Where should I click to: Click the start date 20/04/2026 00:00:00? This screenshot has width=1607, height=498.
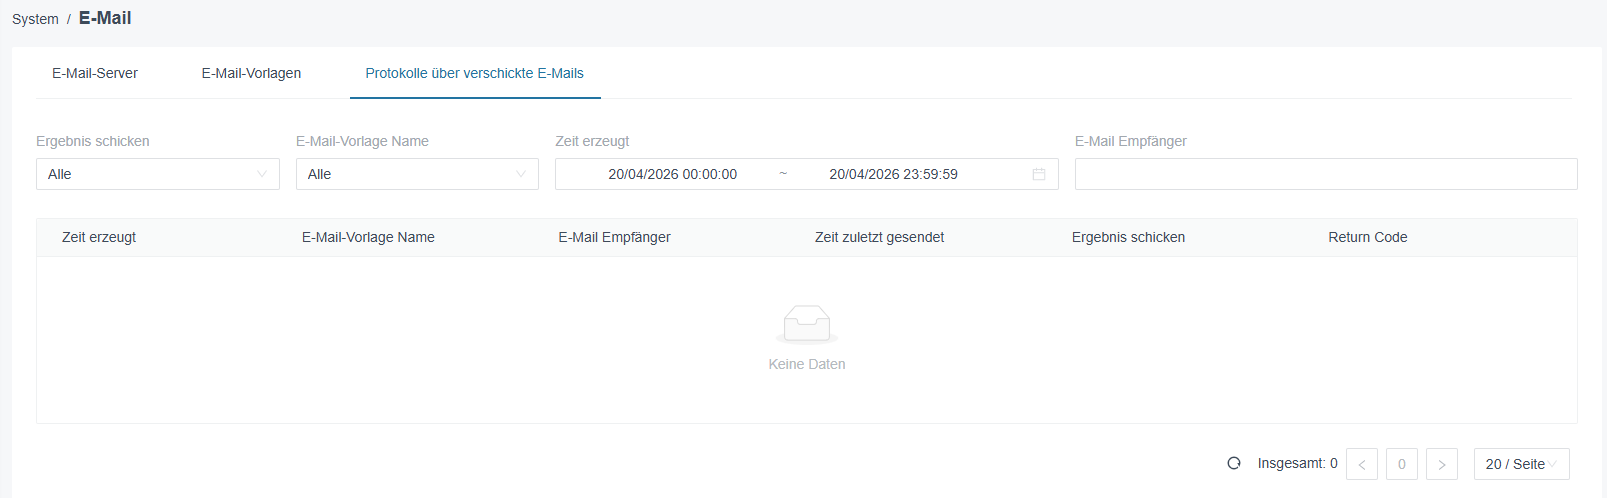[673, 174]
